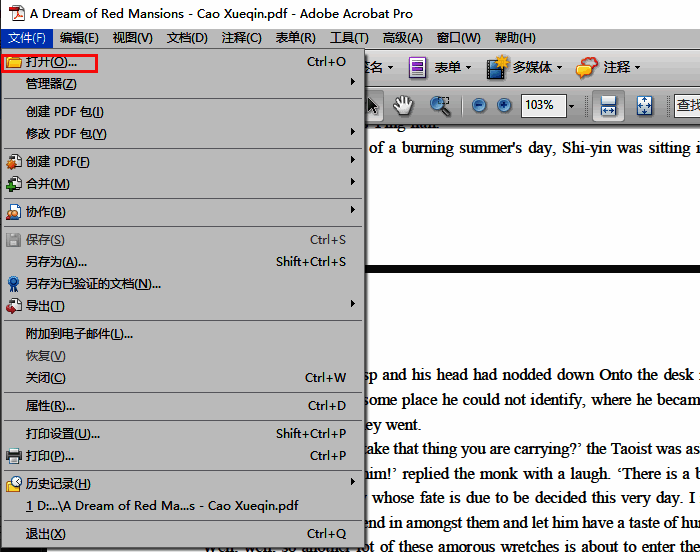Image resolution: width=700 pixels, height=552 pixels.
Task: Click the zoom out minus button
Action: pyautogui.click(x=479, y=105)
